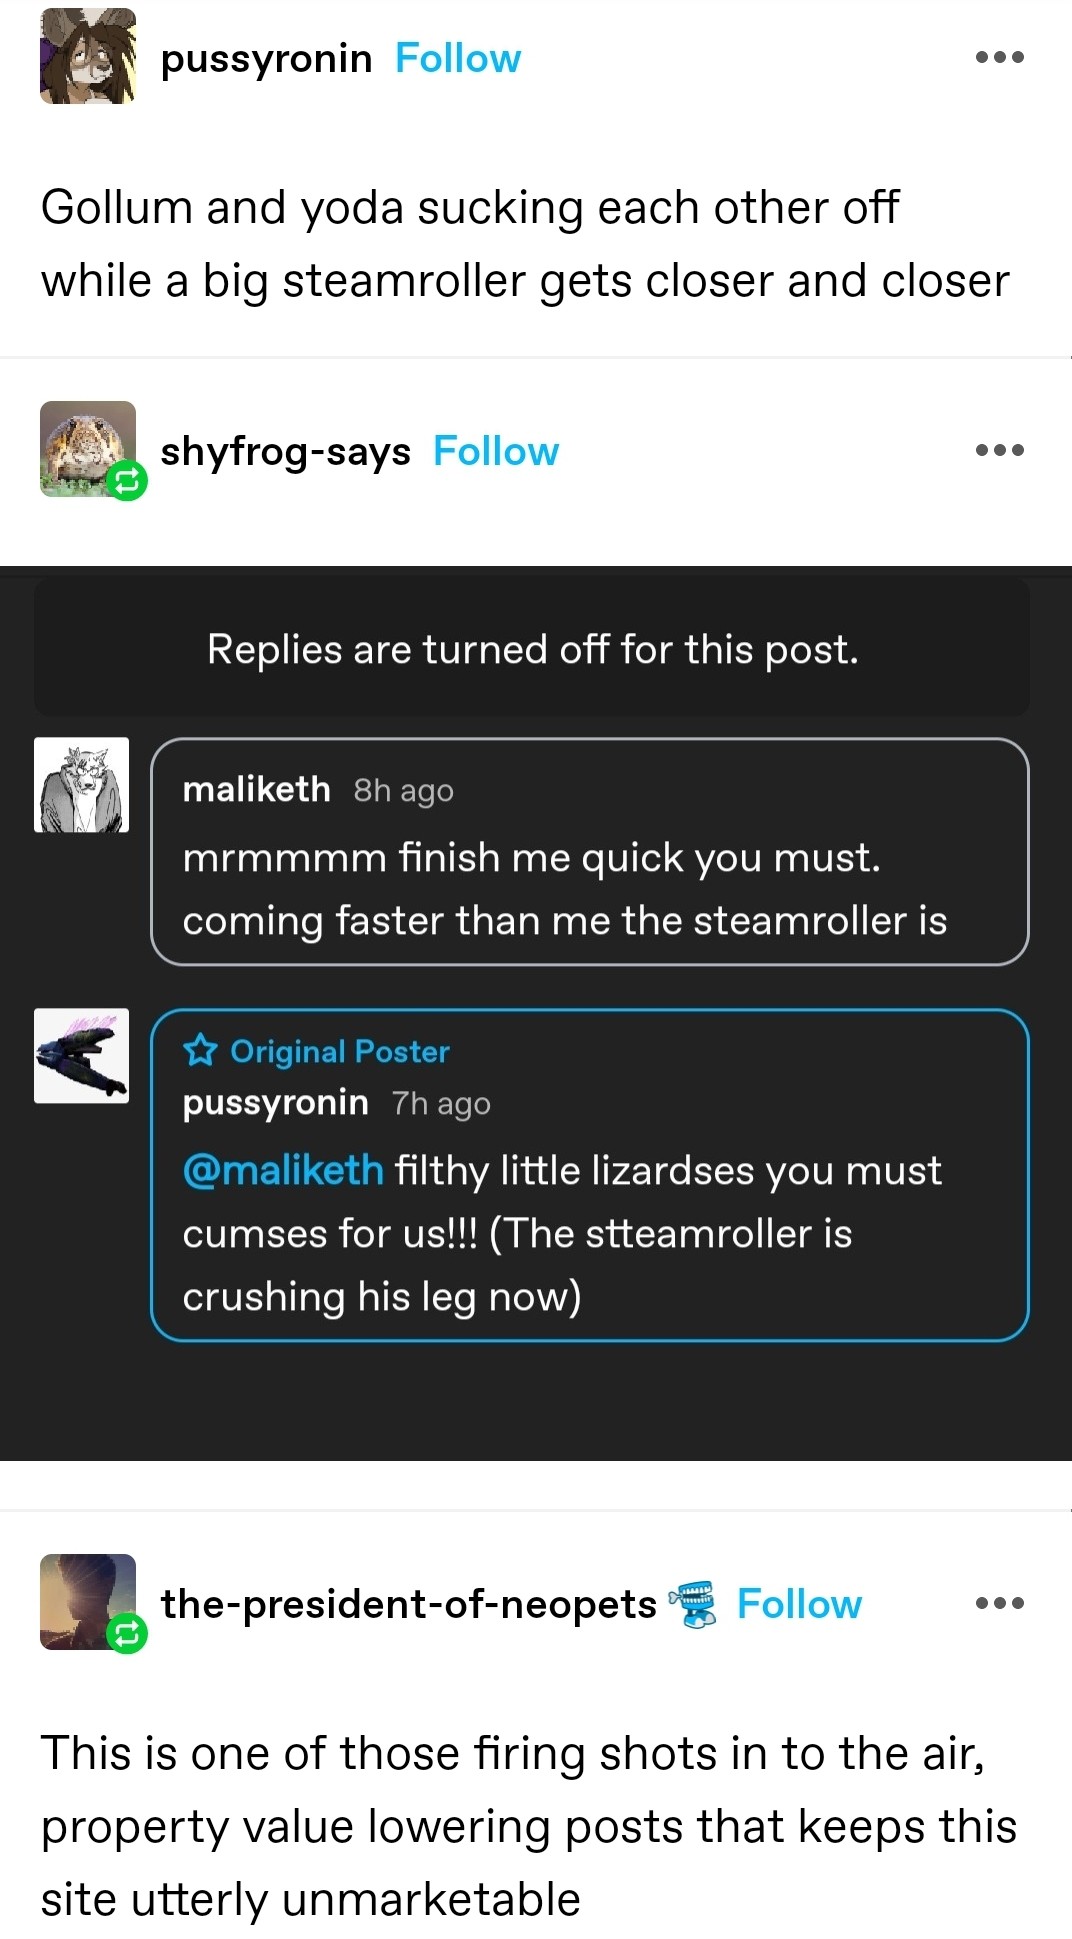The width and height of the screenshot is (1072, 1939).
Task: Click the pussyronin username in post header
Action: [266, 59]
